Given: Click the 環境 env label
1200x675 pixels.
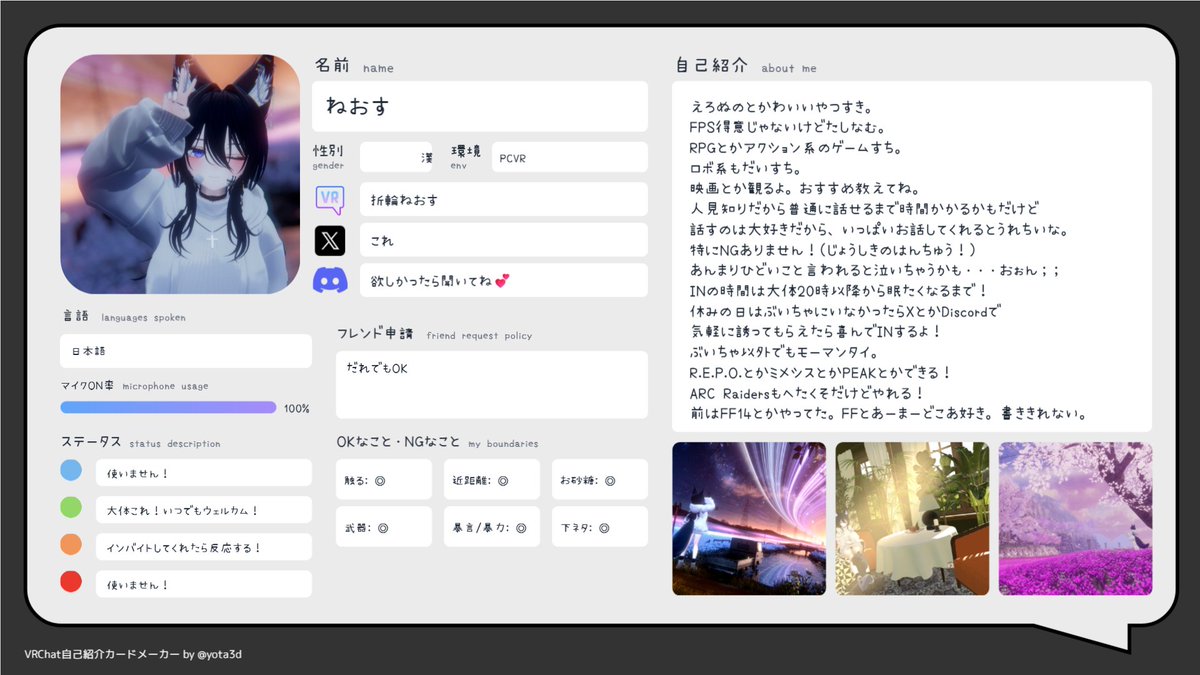Looking at the screenshot, I should [465, 156].
